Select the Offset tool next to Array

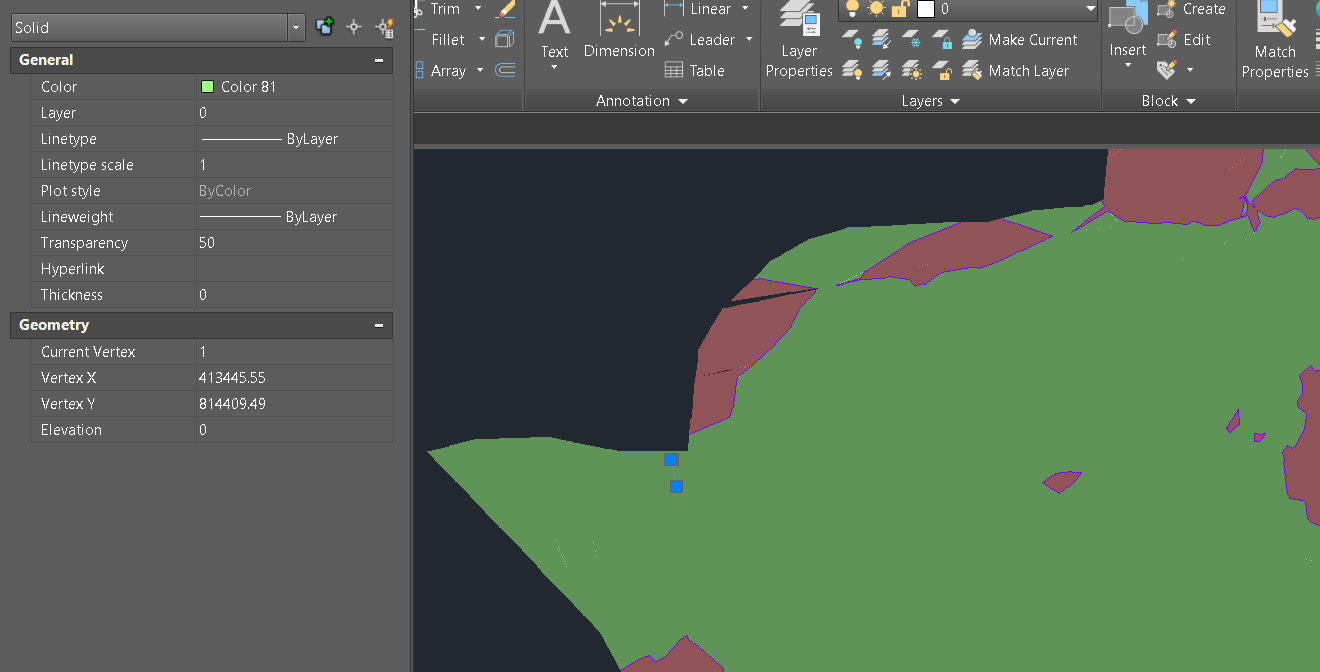pos(504,70)
